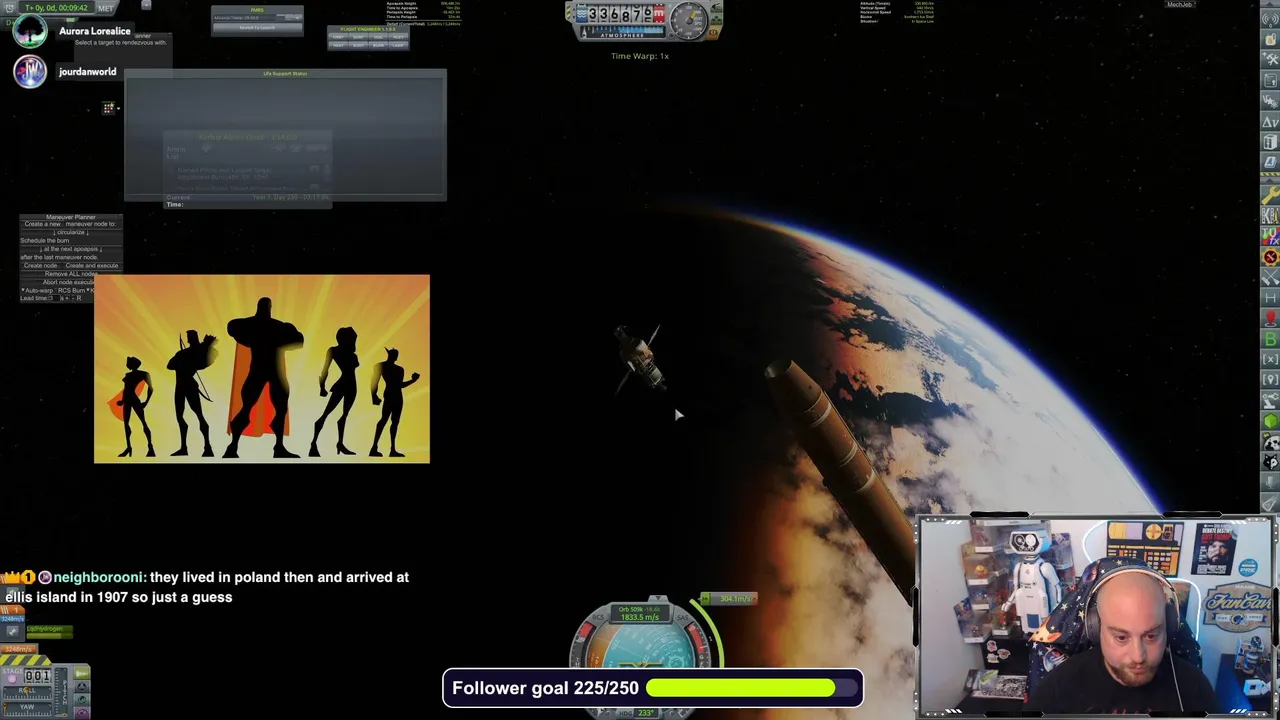Click the Follower goal progress bar
This screenshot has width=1280, height=720.
click(x=753, y=688)
